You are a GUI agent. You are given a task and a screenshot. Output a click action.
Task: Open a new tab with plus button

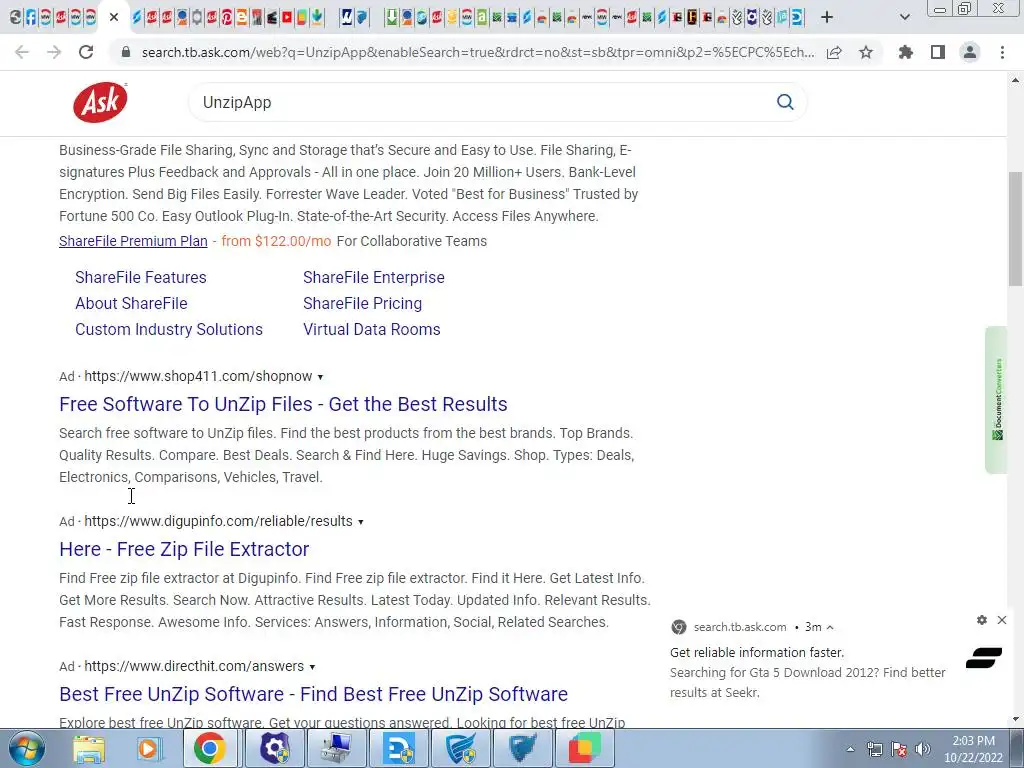point(827,17)
